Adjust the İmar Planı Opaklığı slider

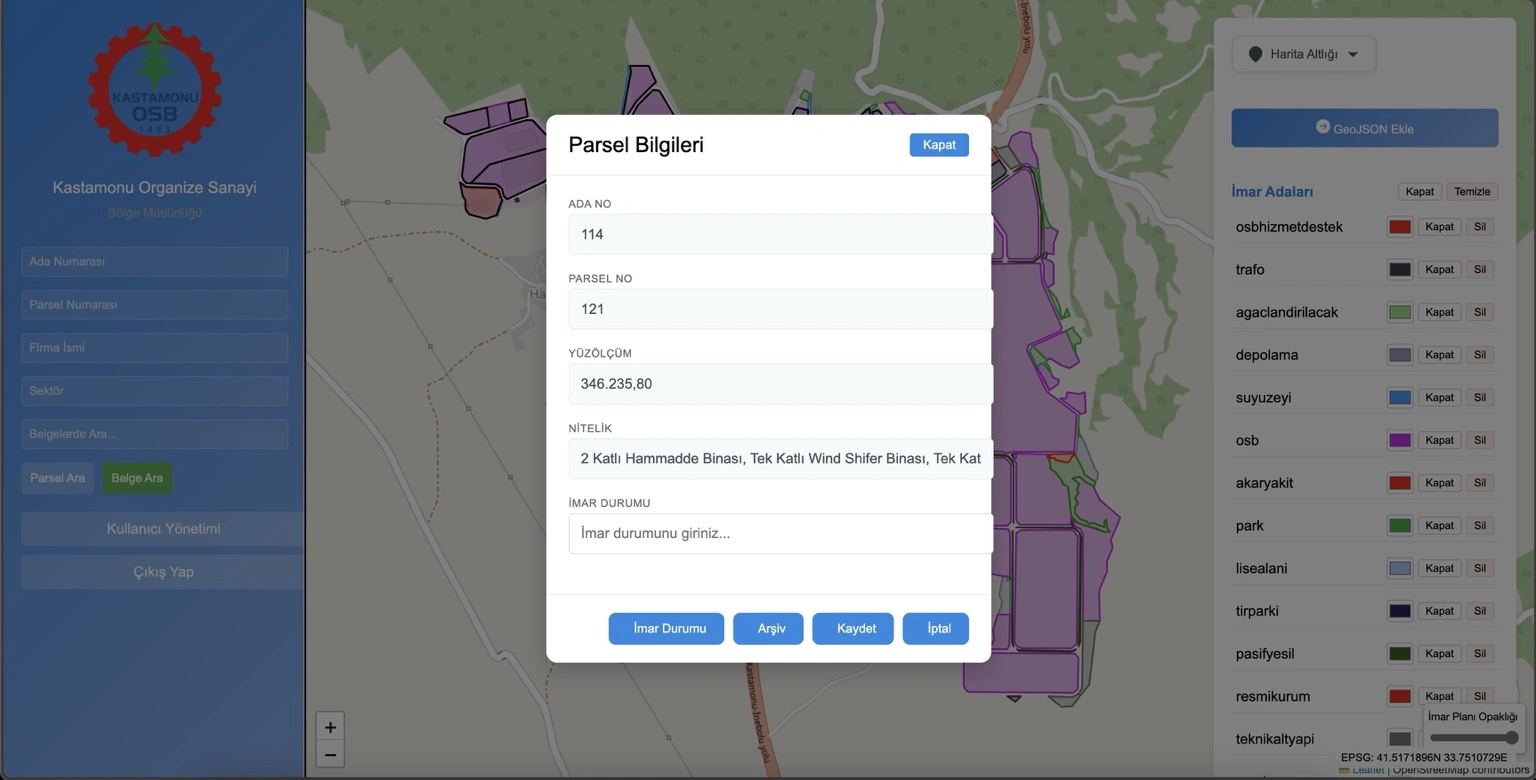(x=1473, y=738)
